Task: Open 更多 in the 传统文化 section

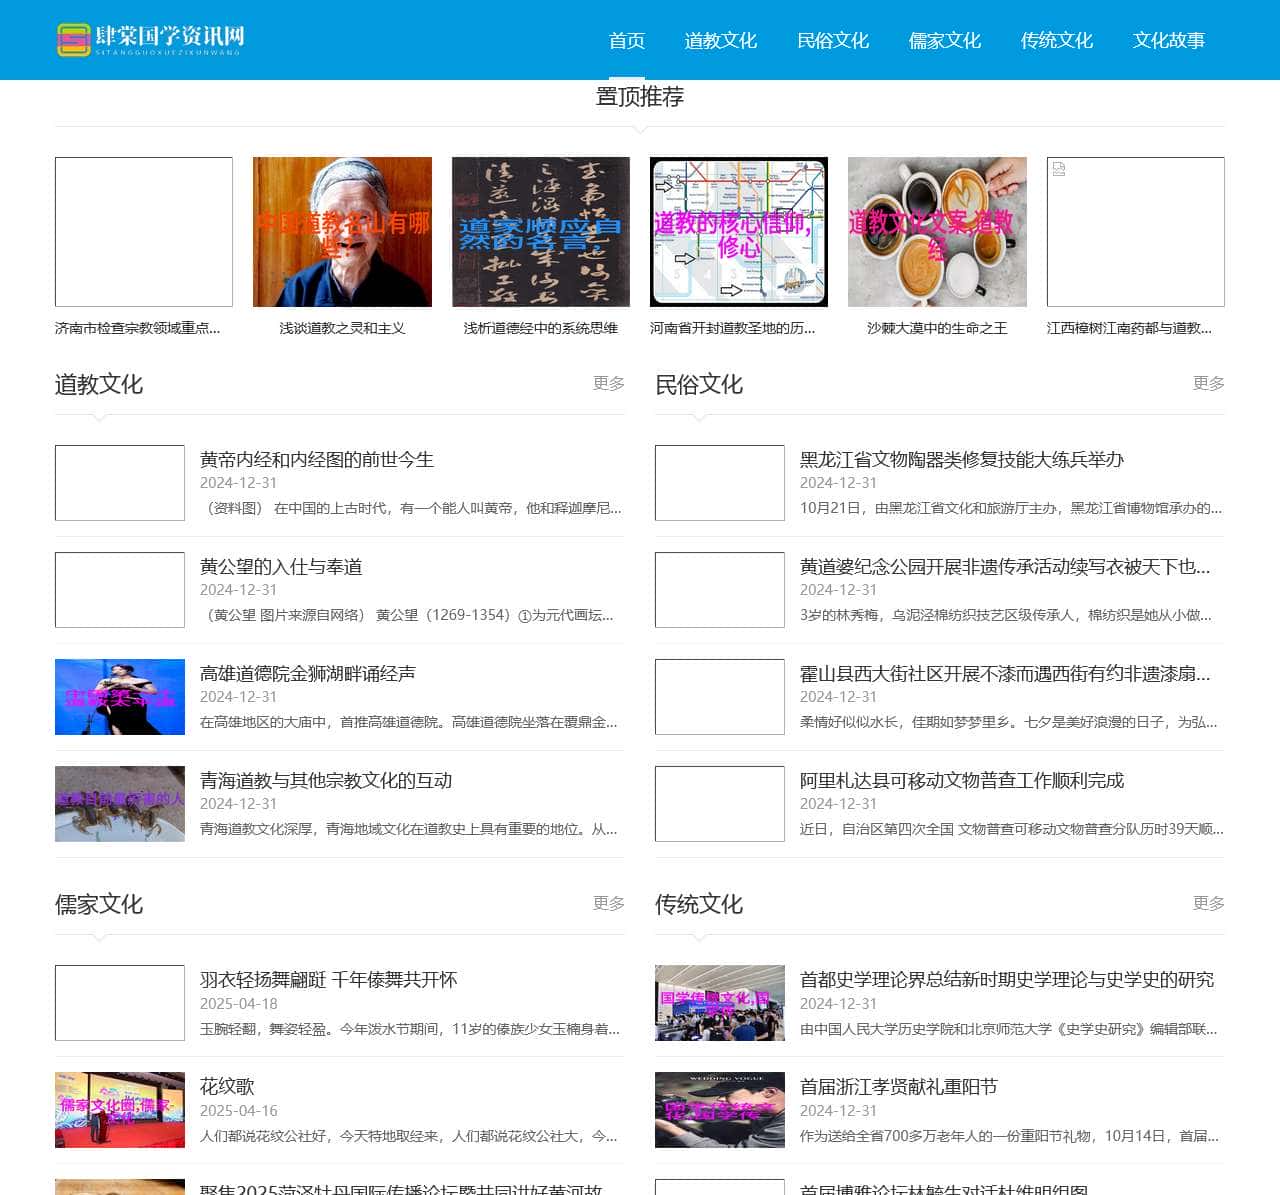Action: 1208,903
